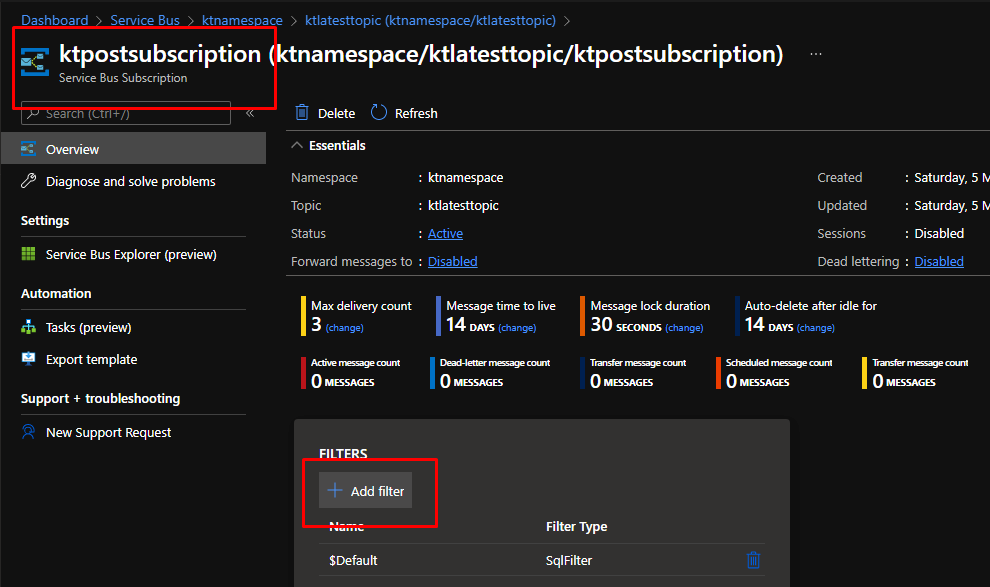Open the ellipsis more options menu
The height and width of the screenshot is (587, 990).
(816, 54)
